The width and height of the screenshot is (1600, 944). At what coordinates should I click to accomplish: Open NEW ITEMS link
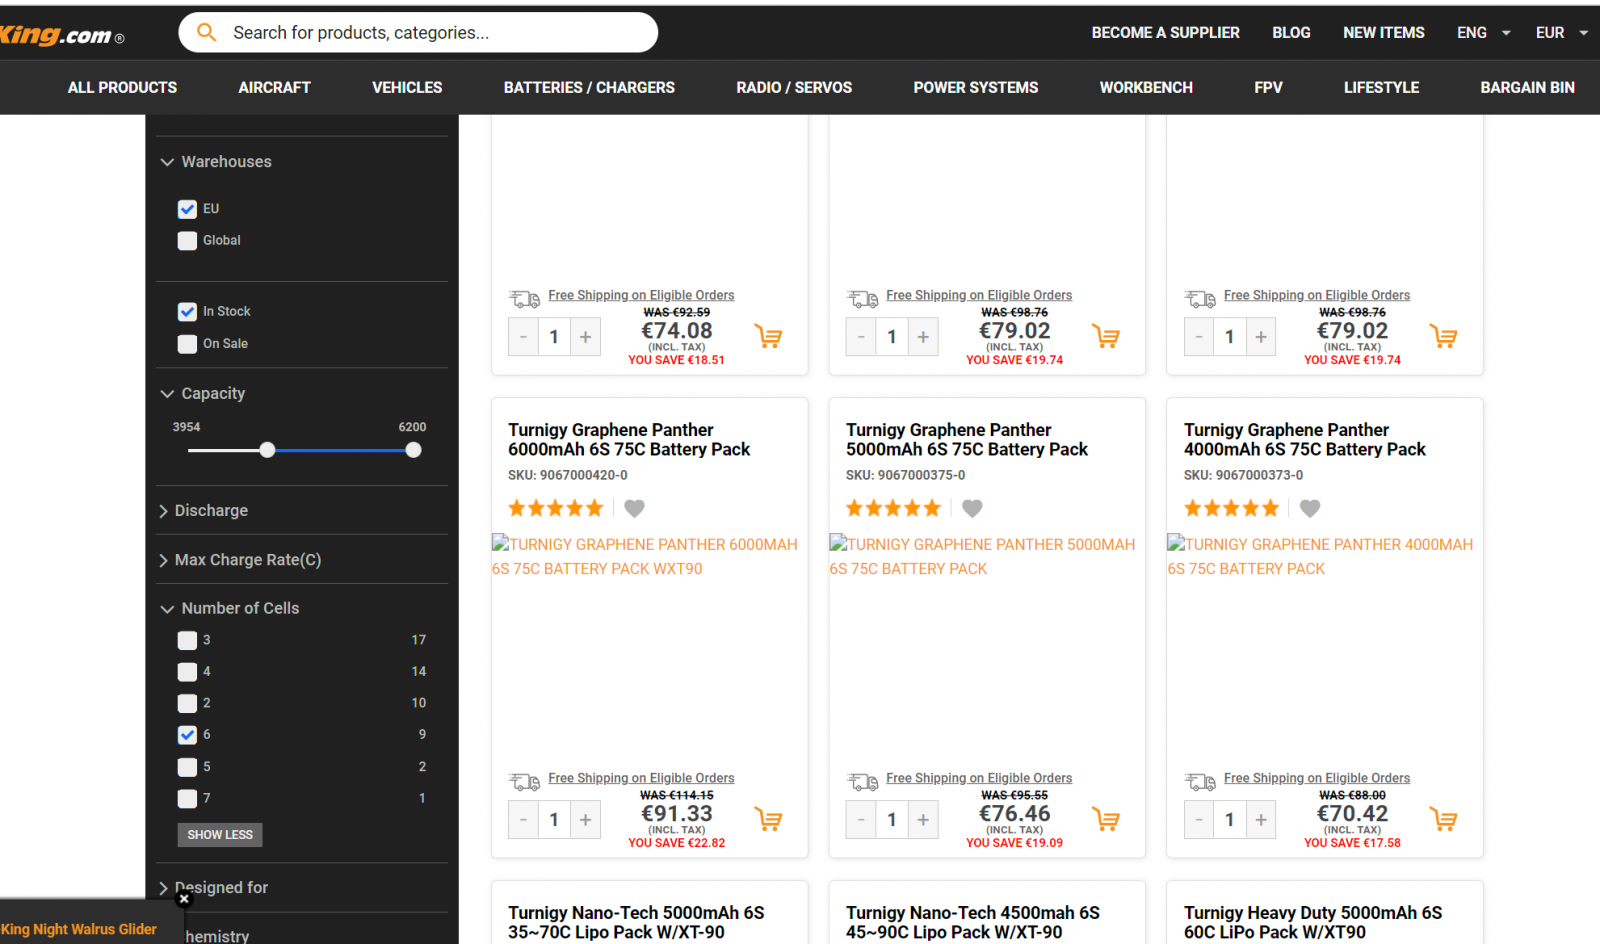click(x=1383, y=33)
